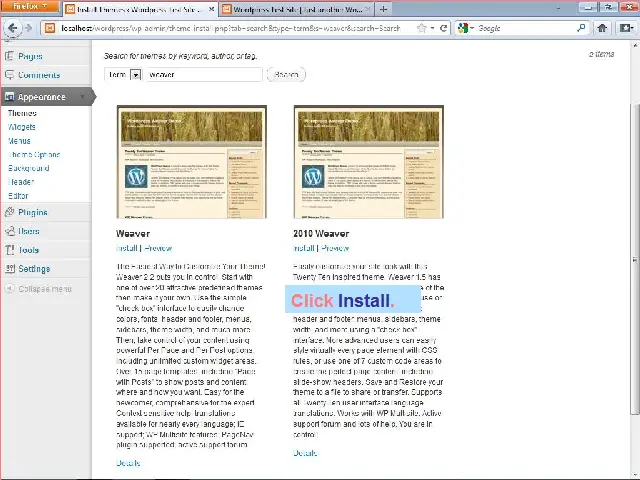Viewport: 640px width, 480px height.
Task: Close the Install Themes browser tab
Action: coord(211,9)
